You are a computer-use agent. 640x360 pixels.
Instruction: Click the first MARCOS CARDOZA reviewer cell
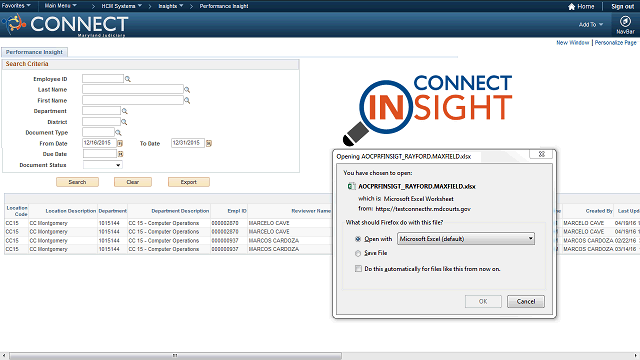pos(273,240)
